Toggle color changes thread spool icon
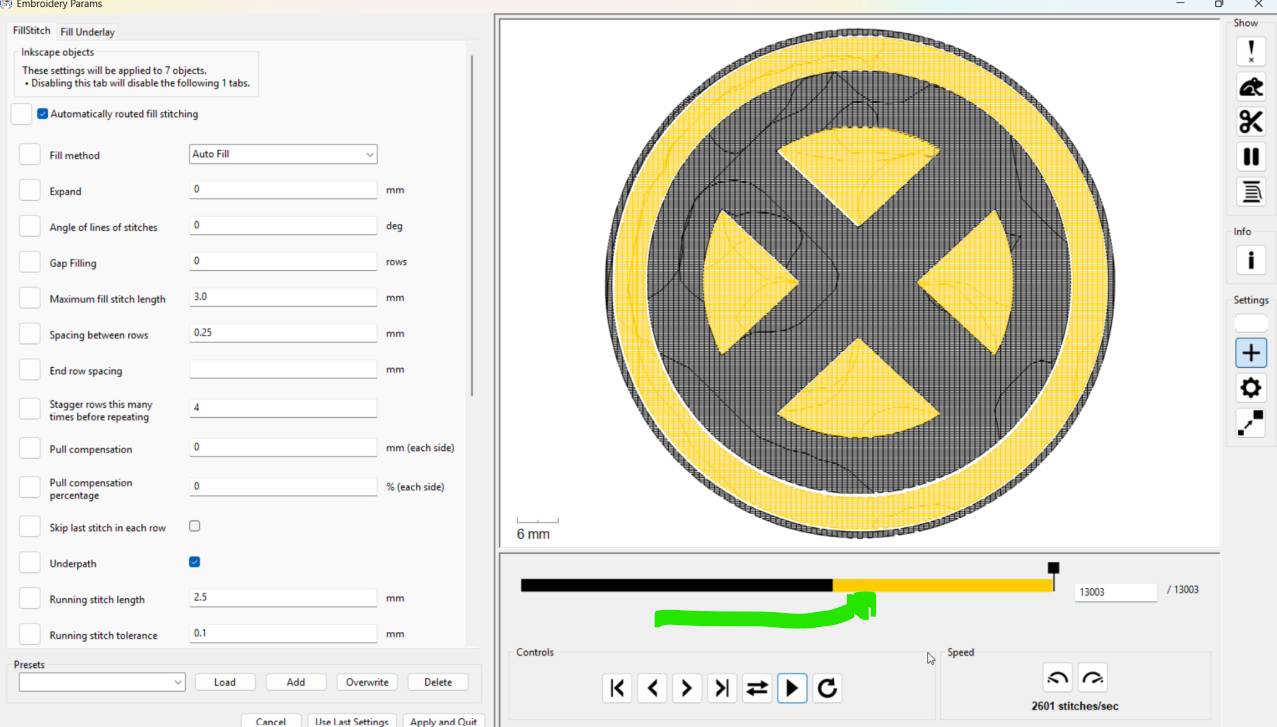The height and width of the screenshot is (727, 1277). 1250,192
